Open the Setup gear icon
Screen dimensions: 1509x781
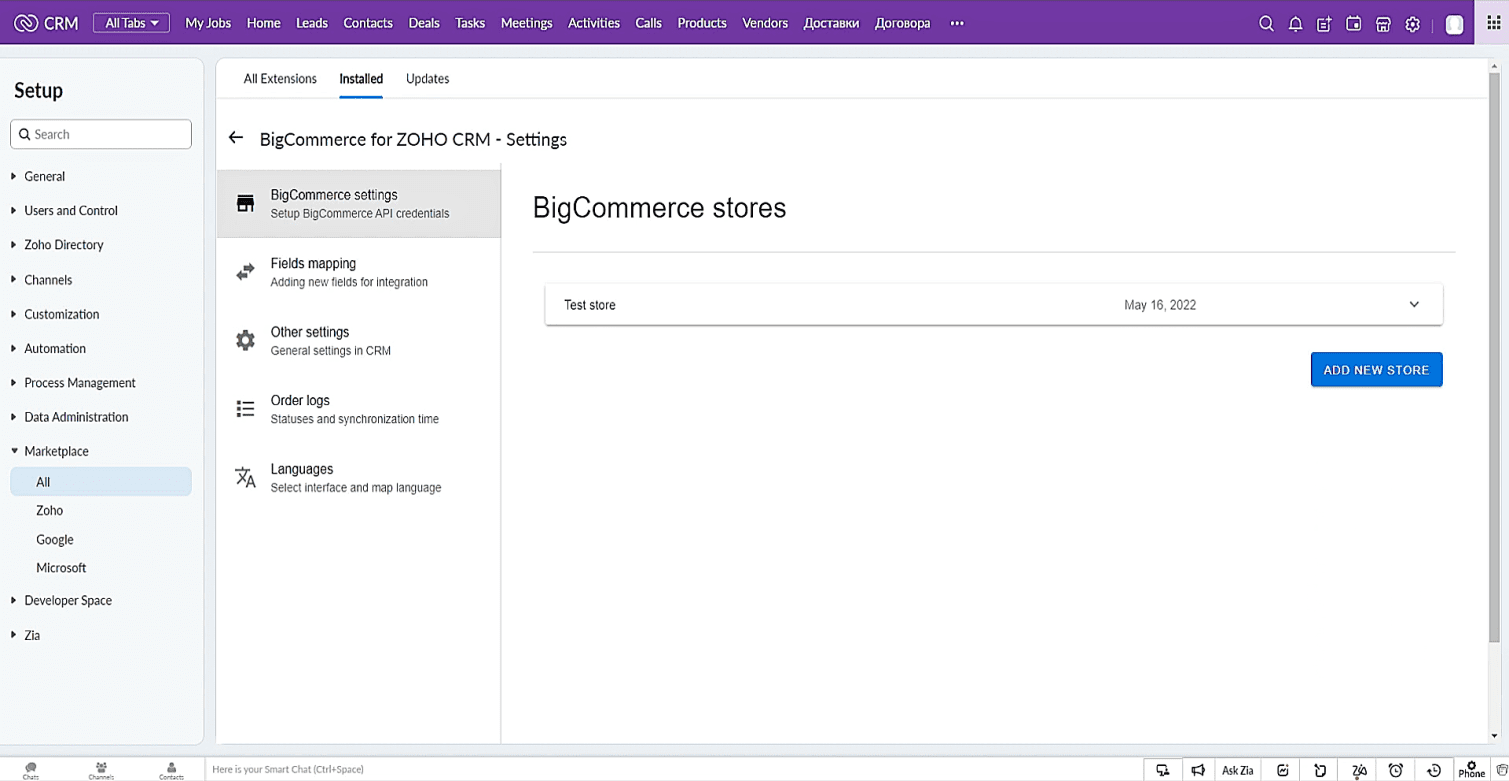coord(1412,22)
